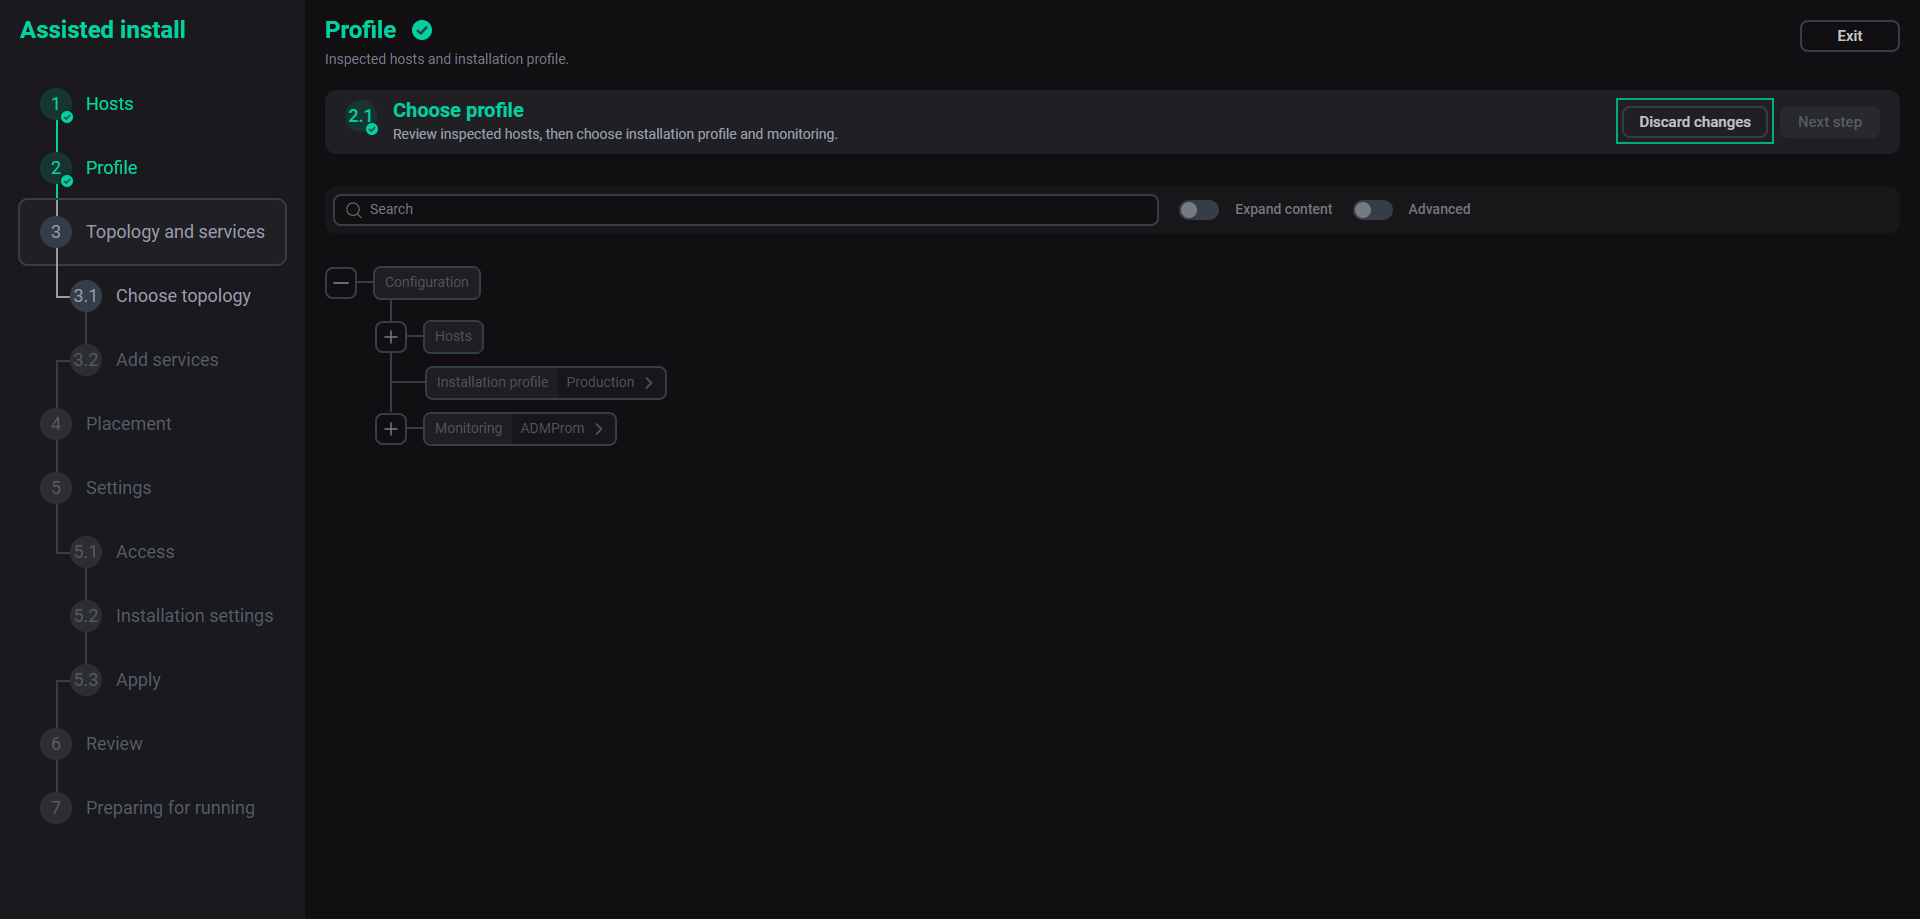The width and height of the screenshot is (1920, 919).
Task: Click the Review step label
Action: pos(114,744)
